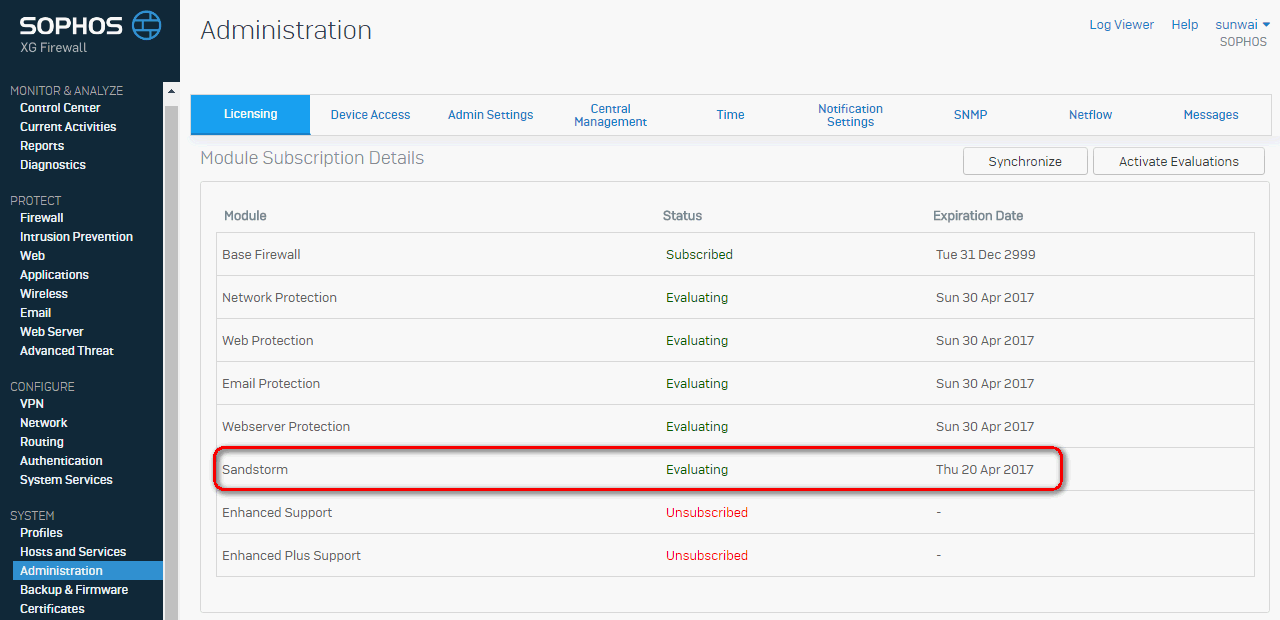Open the Time tab
Screen dimensions: 1280x620
click(x=730, y=115)
